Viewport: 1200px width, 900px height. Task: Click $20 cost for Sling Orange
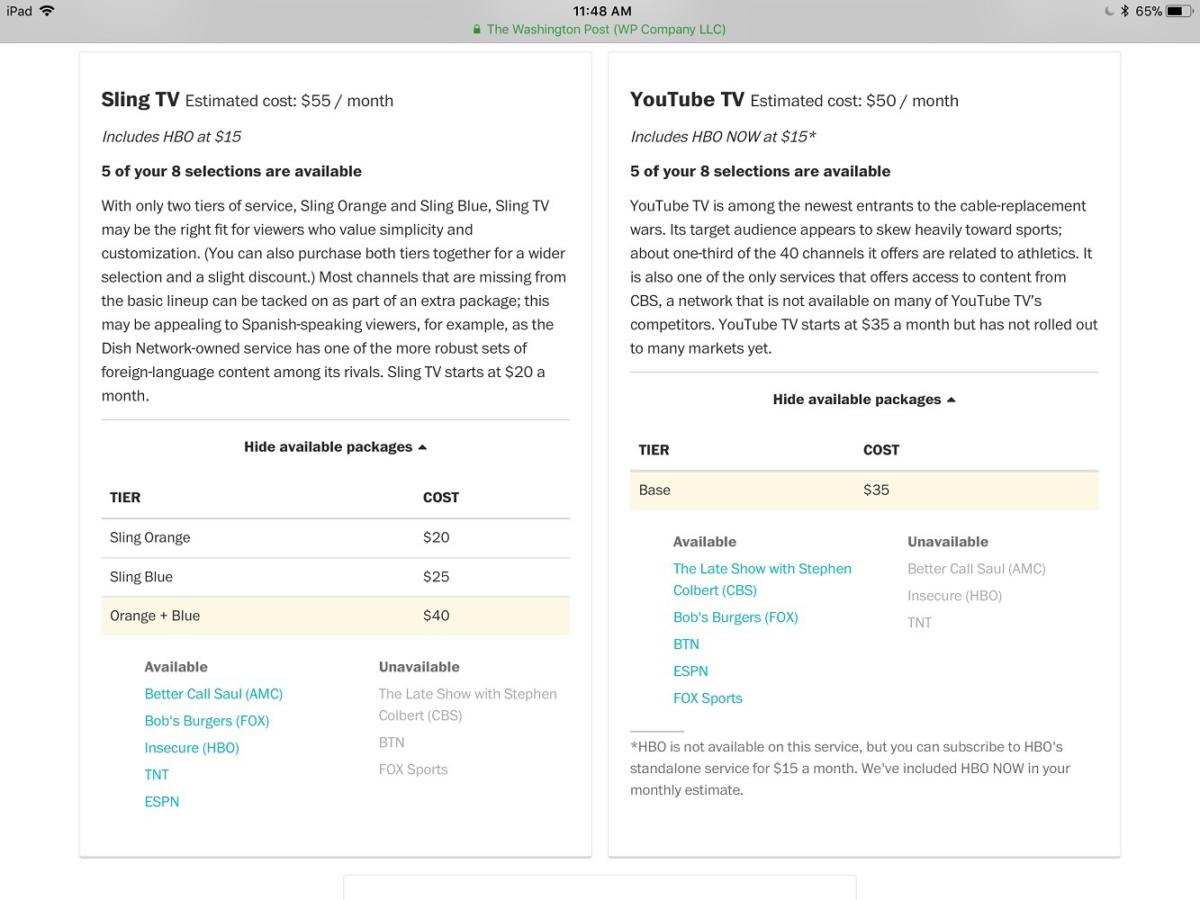436,537
